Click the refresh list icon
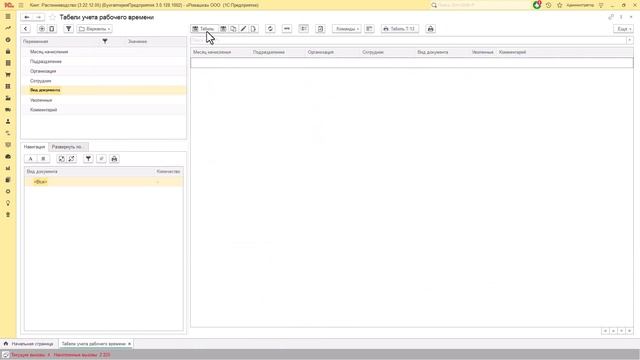This screenshot has width=640, height=360. pyautogui.click(x=270, y=29)
